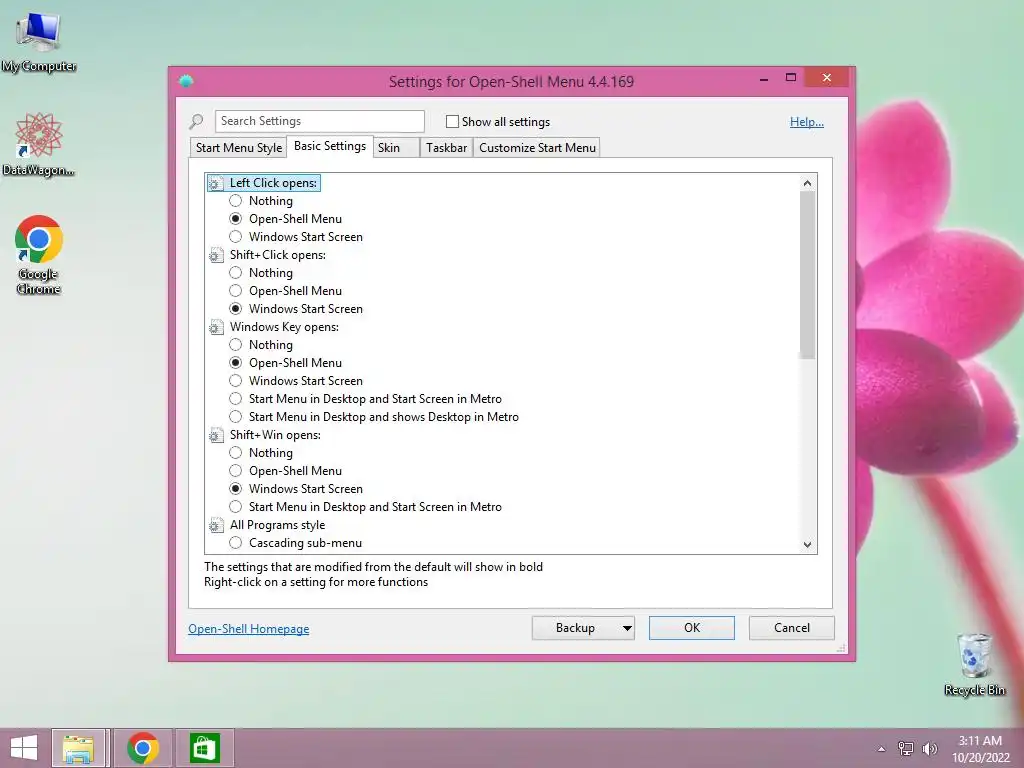Image resolution: width=1024 pixels, height=768 pixels.
Task: Click the Search Settings input field
Action: pyautogui.click(x=319, y=121)
